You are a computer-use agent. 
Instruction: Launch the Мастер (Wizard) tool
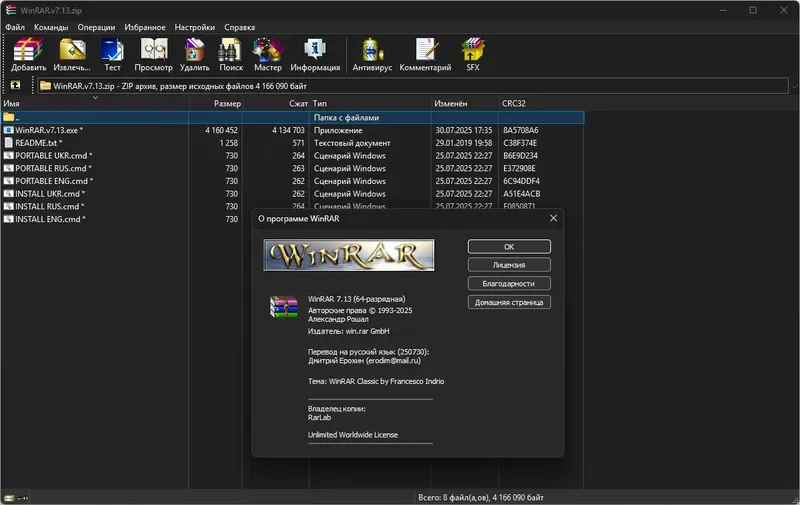pos(268,54)
